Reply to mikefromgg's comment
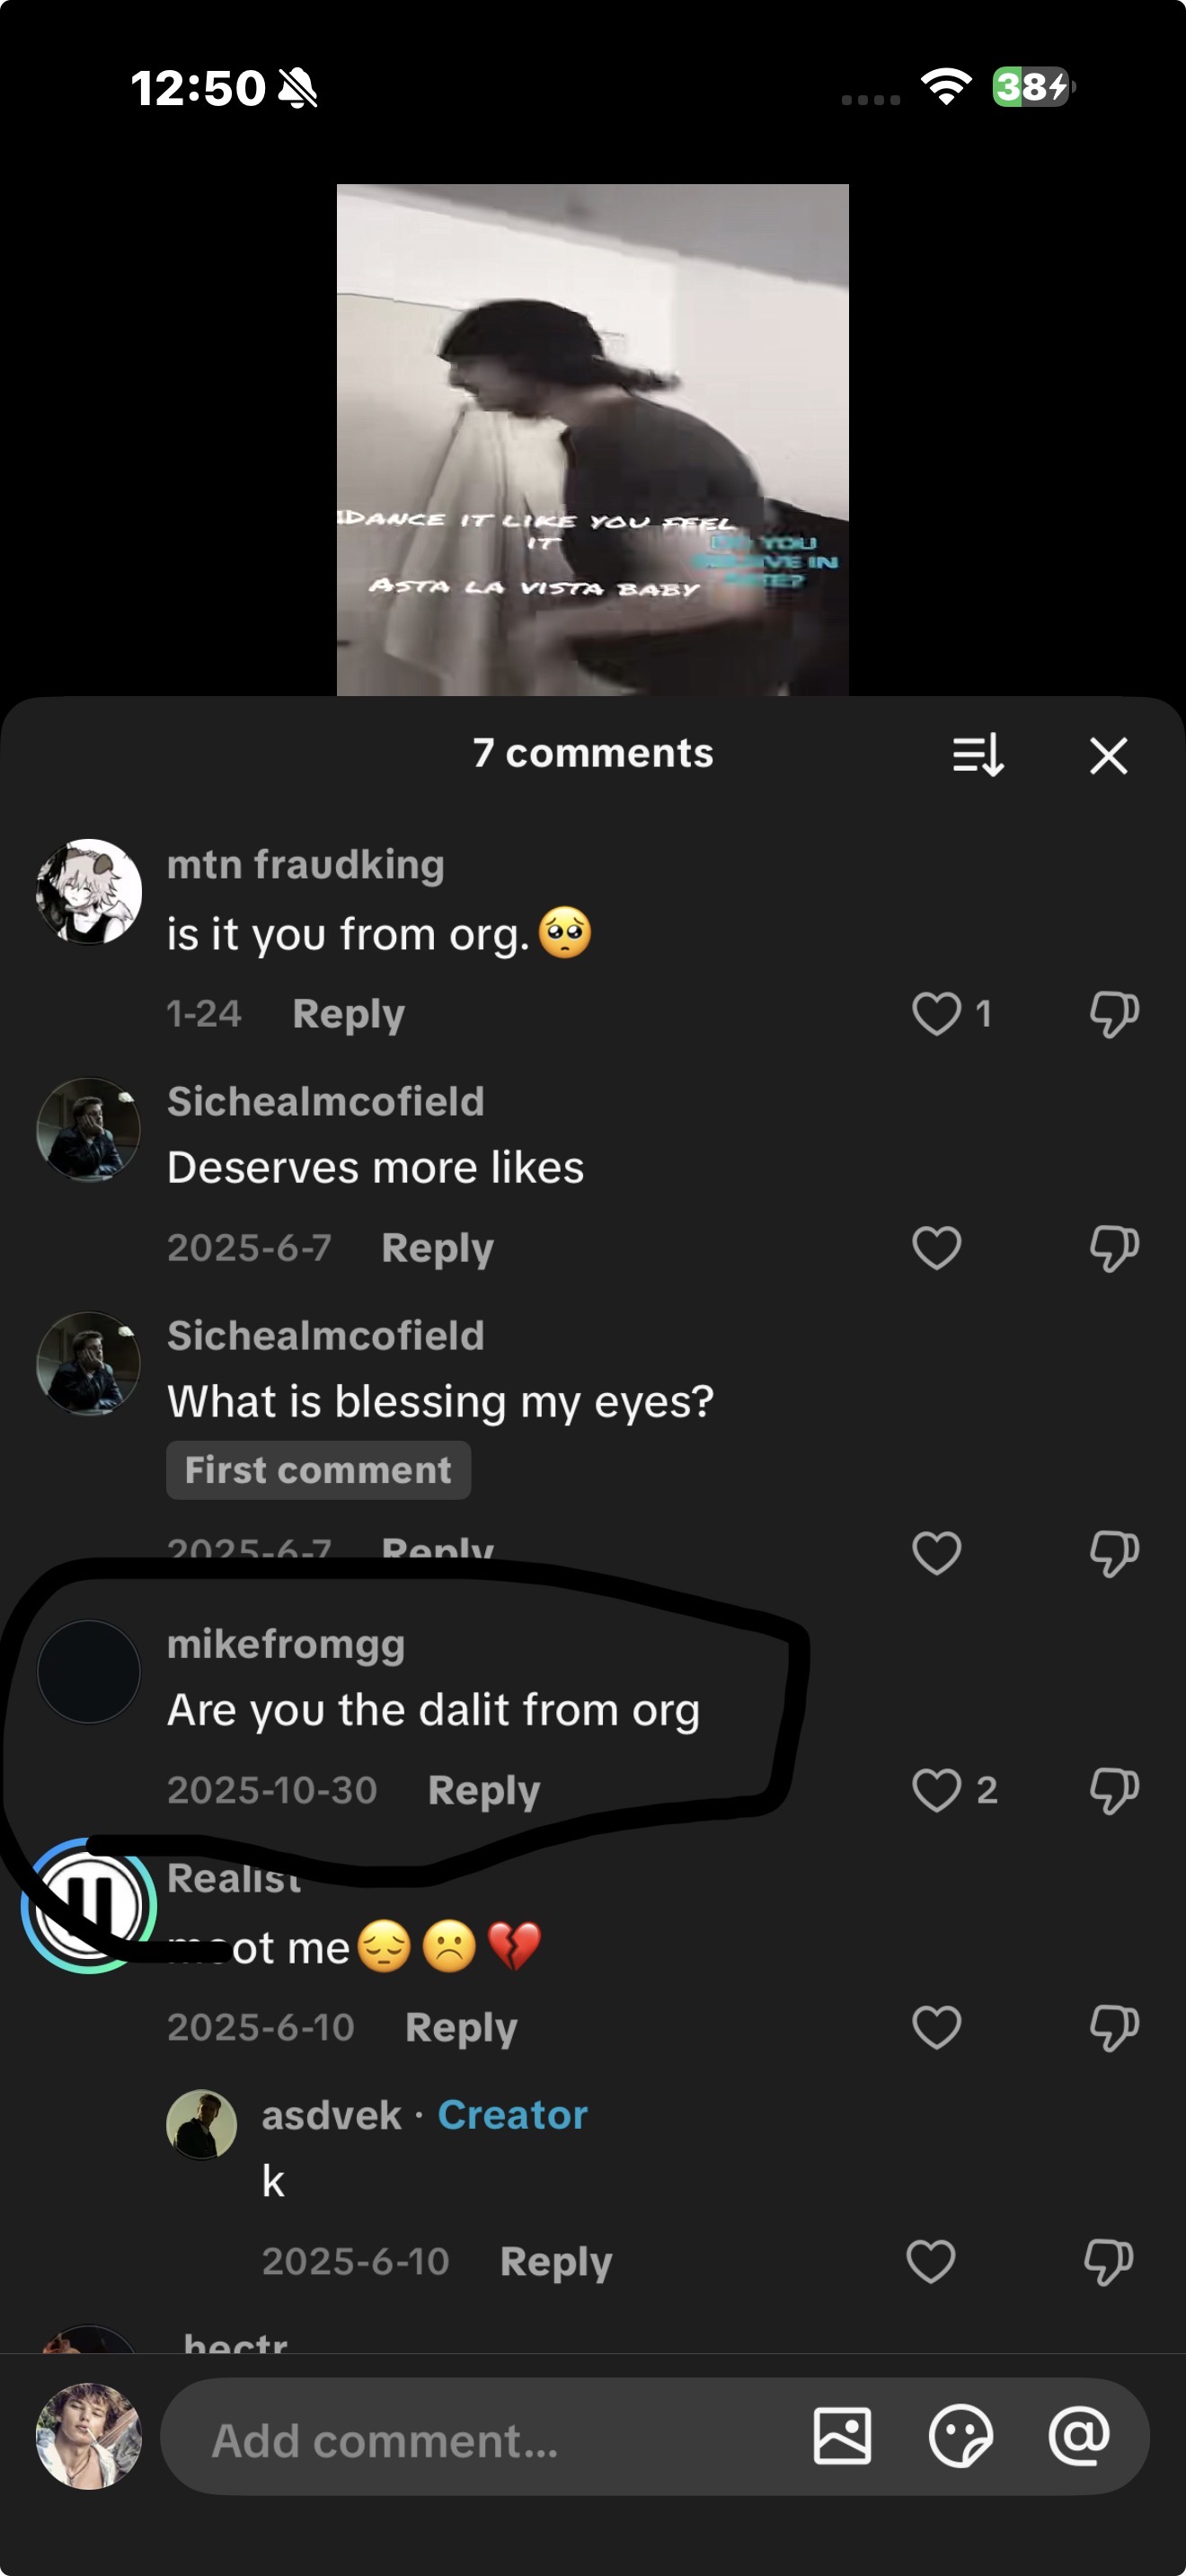Image resolution: width=1186 pixels, height=2576 pixels. coord(483,1790)
